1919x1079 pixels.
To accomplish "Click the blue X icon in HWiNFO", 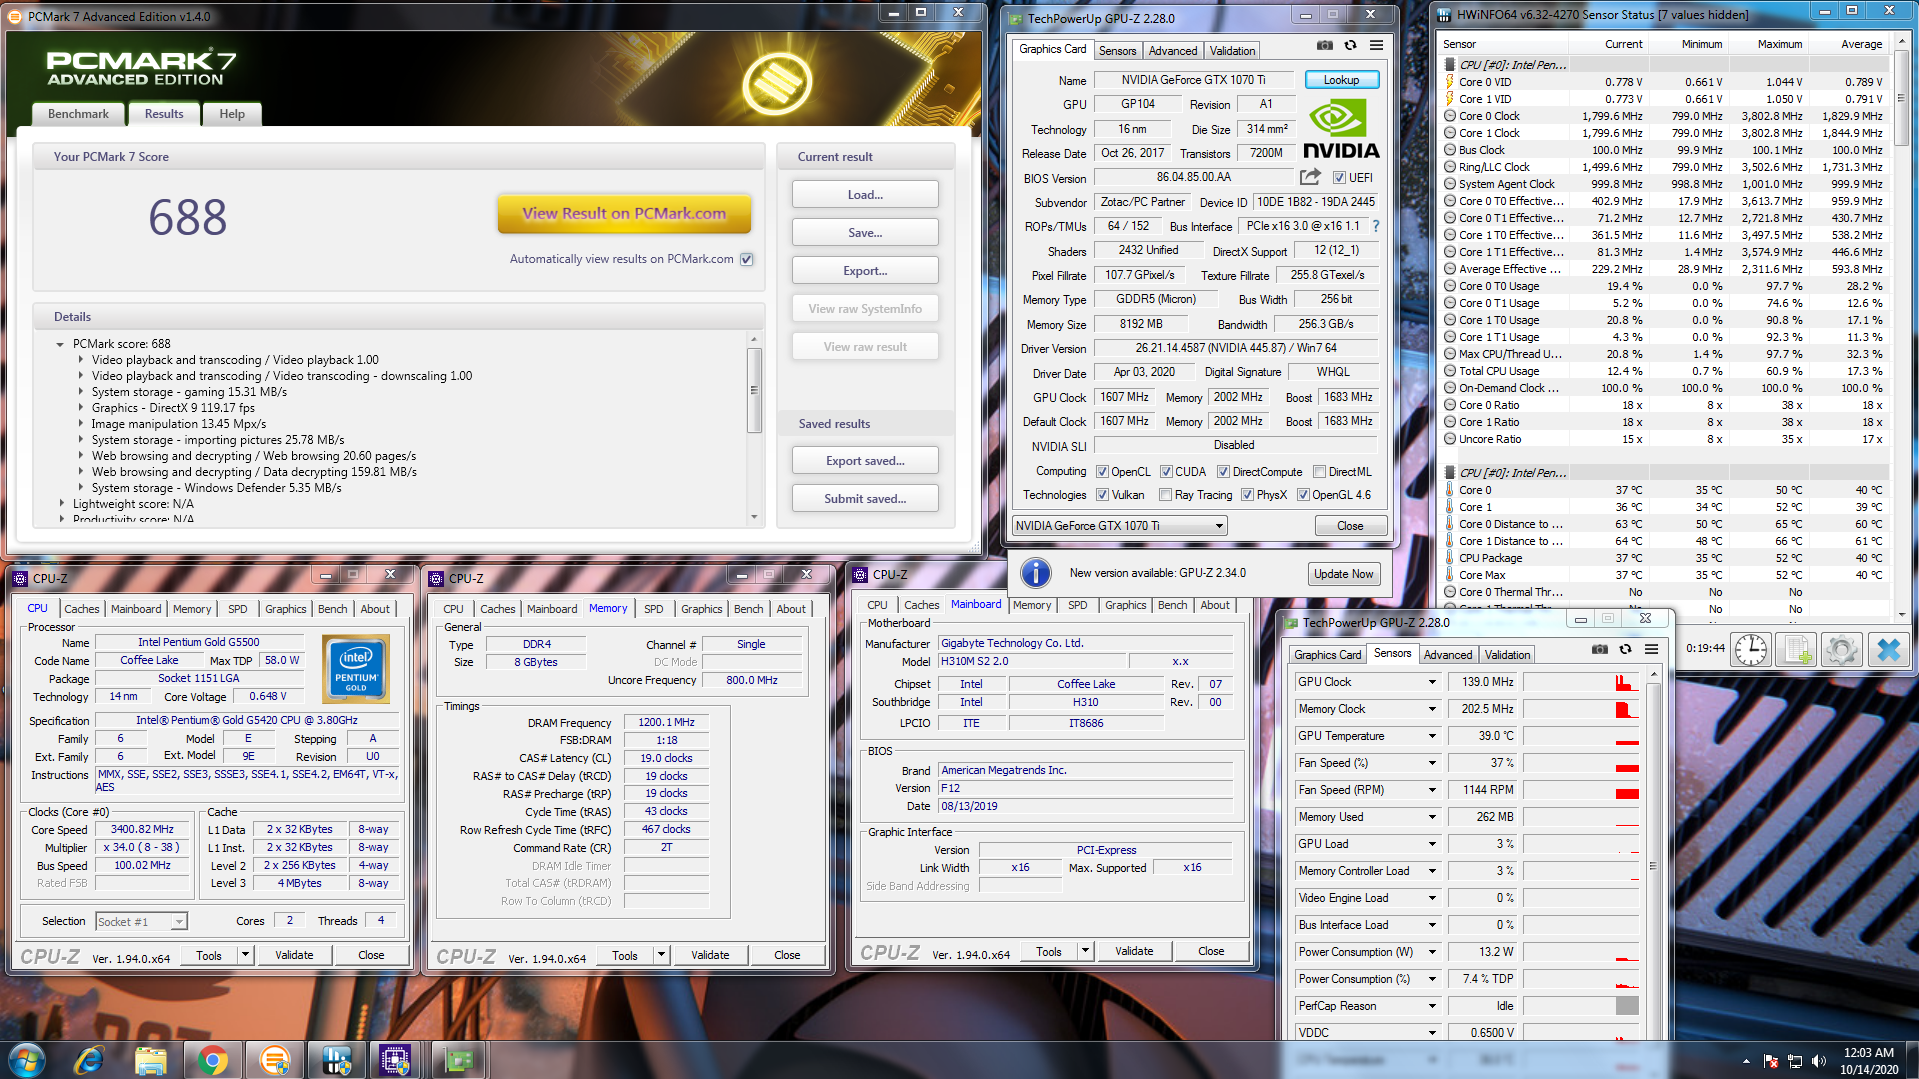I will 1888,649.
